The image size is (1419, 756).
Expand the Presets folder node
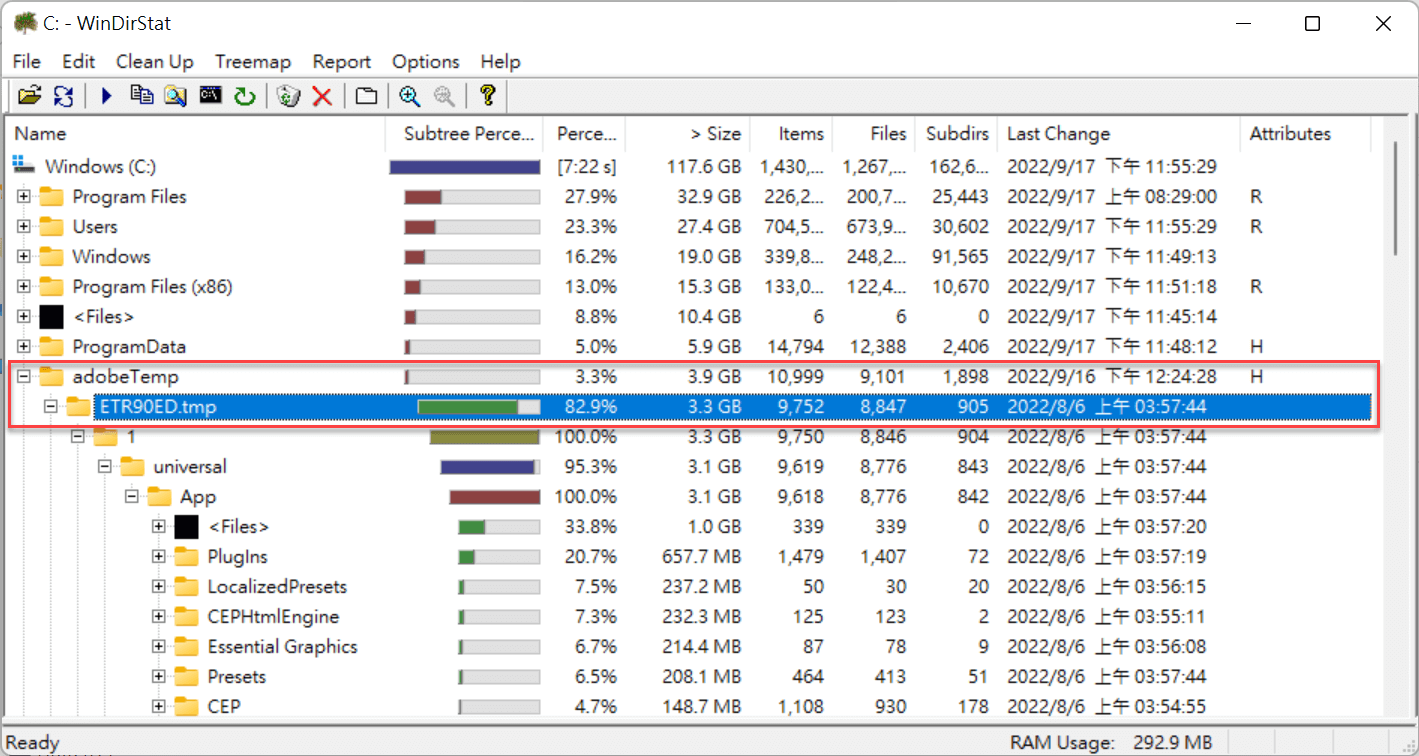point(159,677)
